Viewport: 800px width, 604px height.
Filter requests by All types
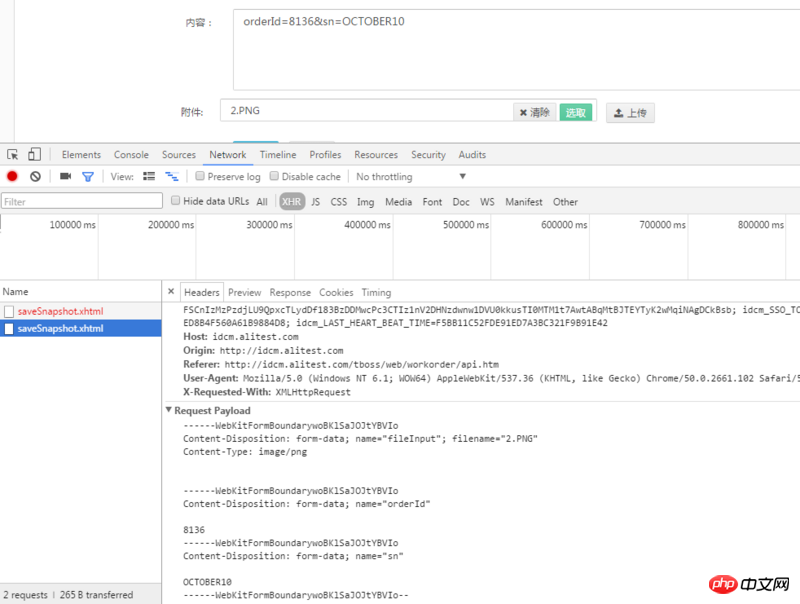[262, 202]
